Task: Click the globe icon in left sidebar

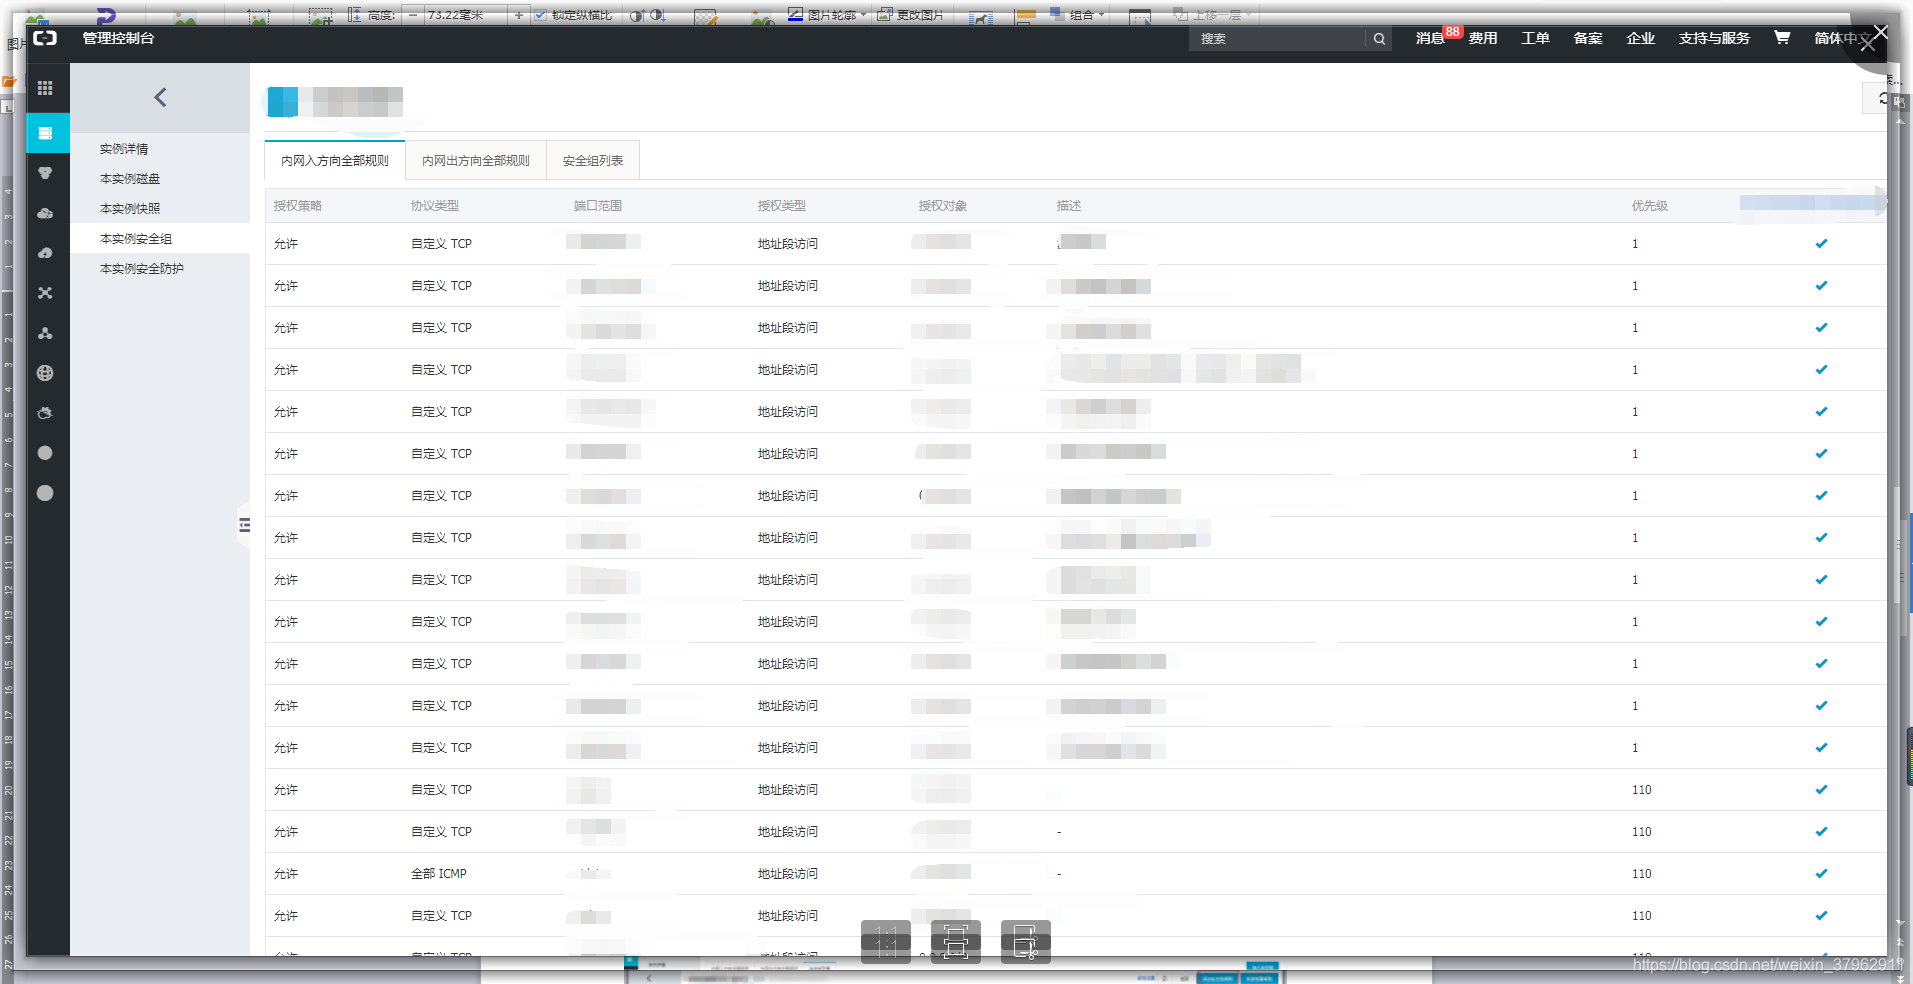Action: point(45,373)
